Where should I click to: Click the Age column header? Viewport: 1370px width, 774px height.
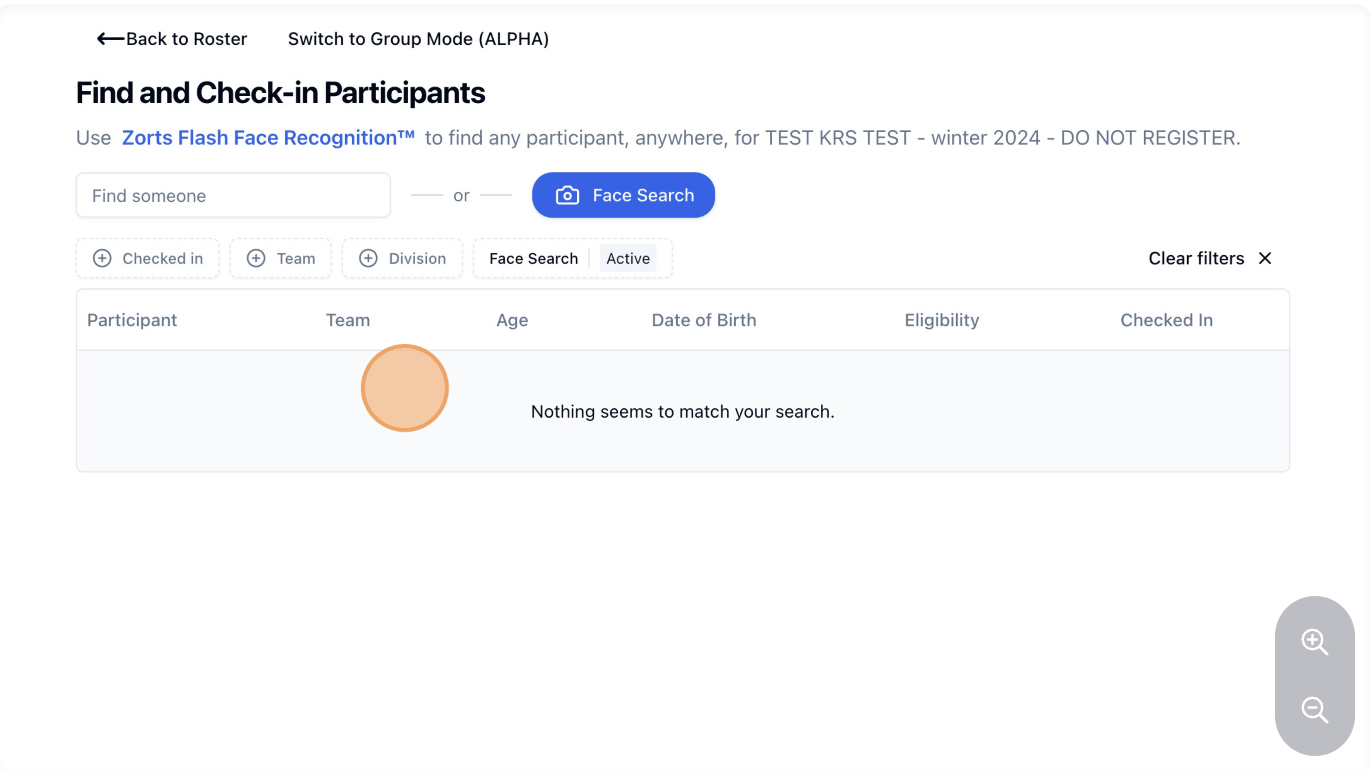[x=512, y=320]
